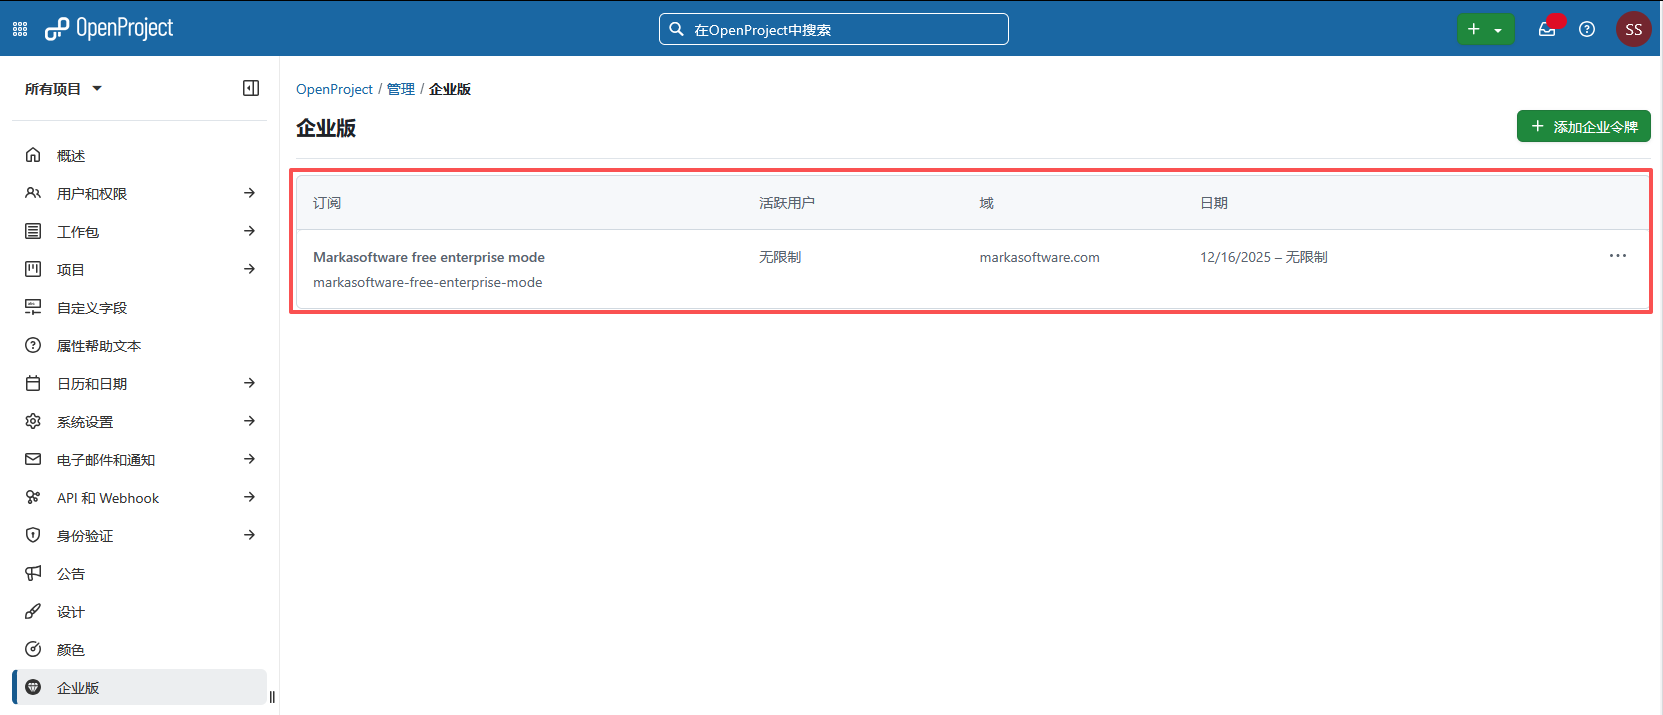The width and height of the screenshot is (1663, 715).
Task: Open the 公告 menu item
Action: [139, 573]
